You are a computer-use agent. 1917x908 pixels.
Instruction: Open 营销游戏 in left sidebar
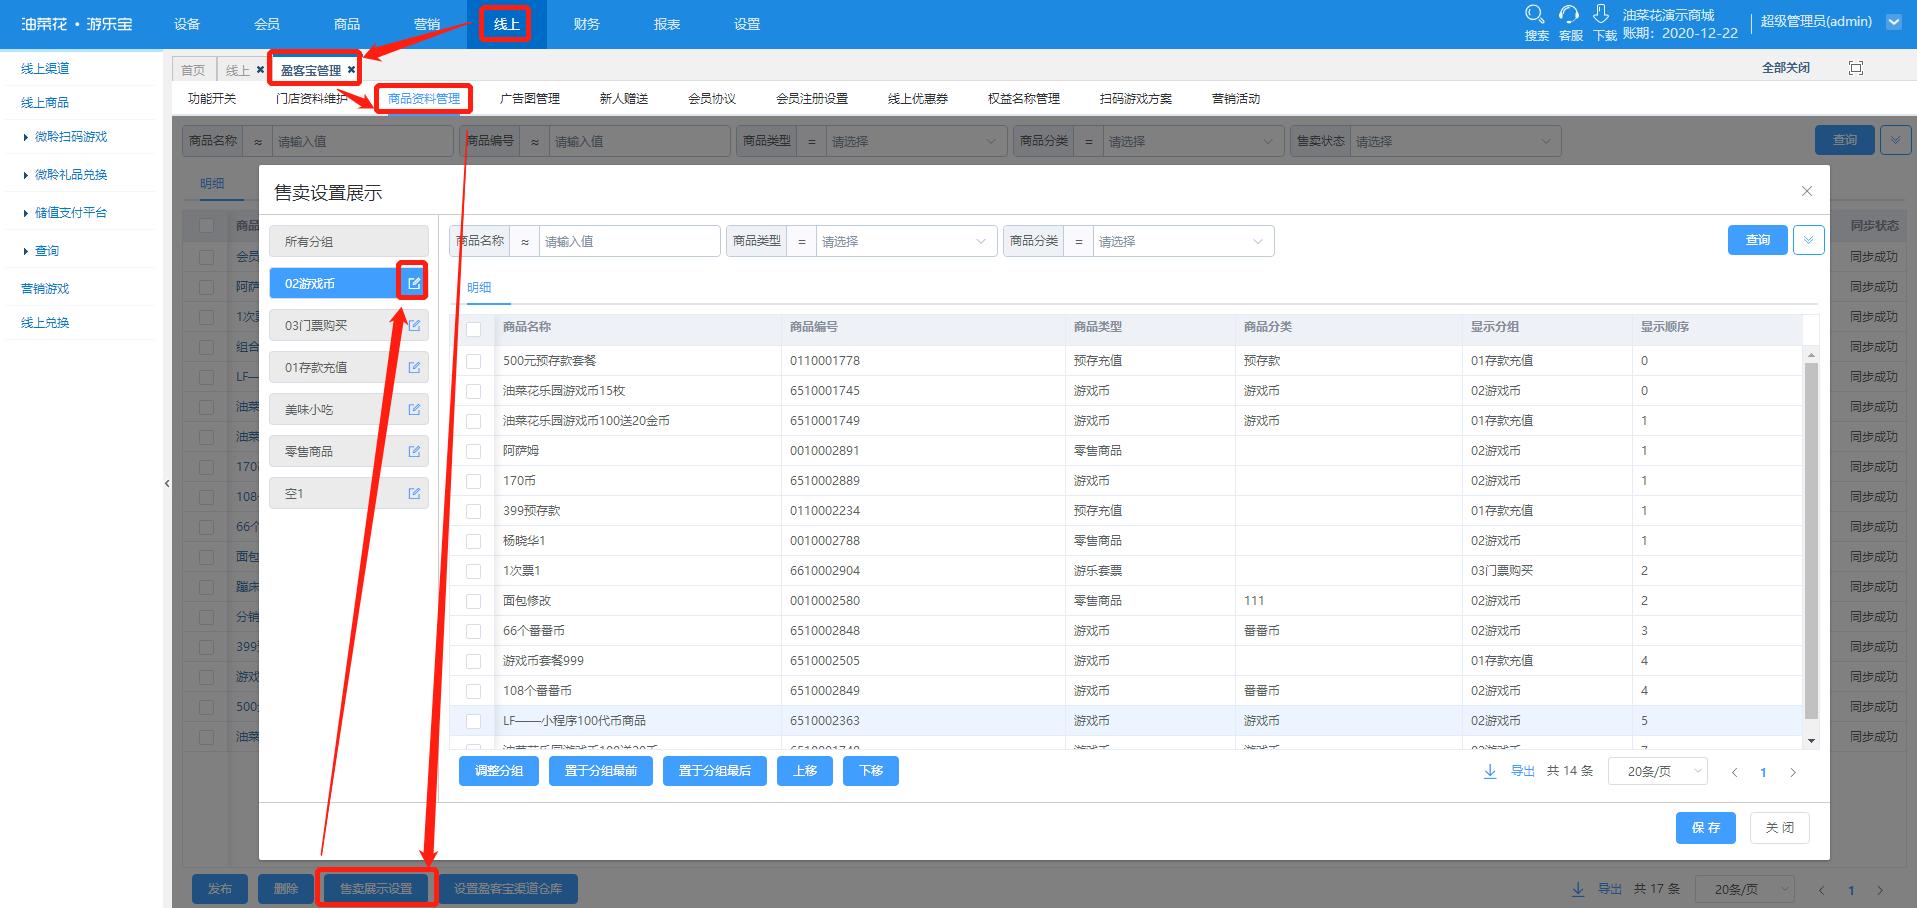coord(45,289)
